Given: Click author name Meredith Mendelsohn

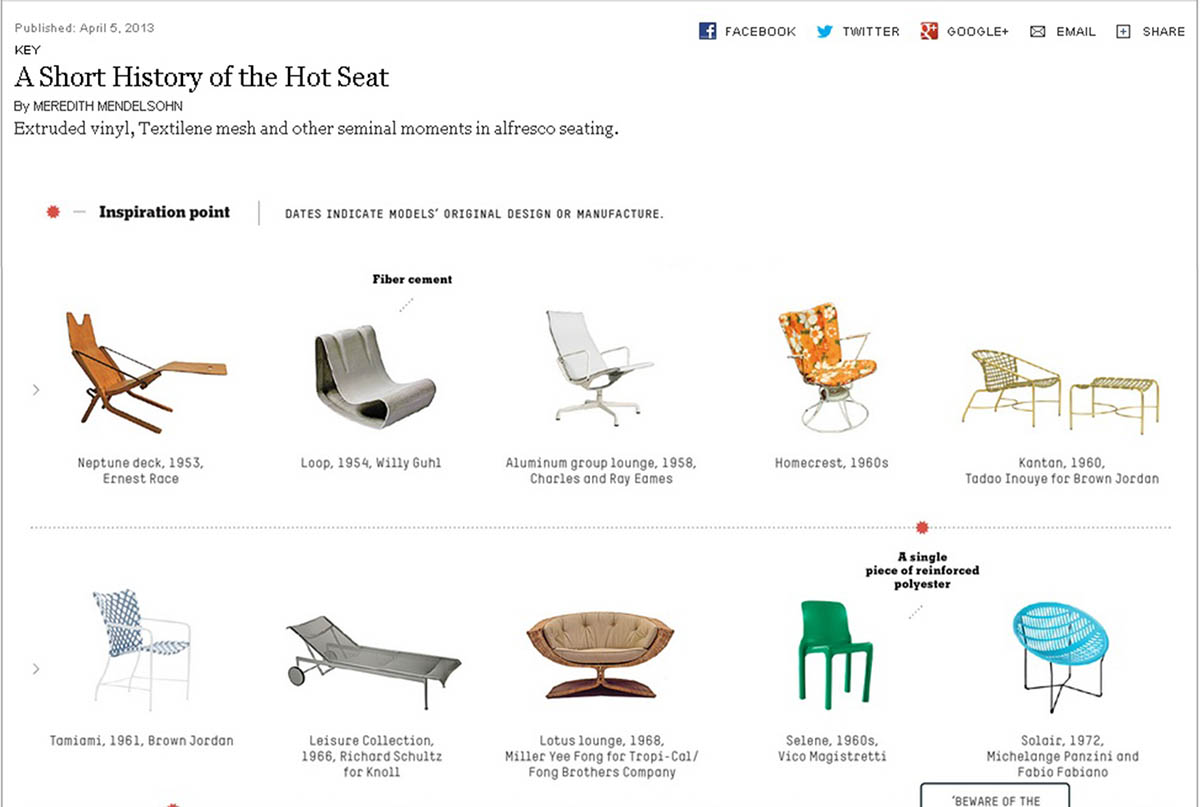Looking at the screenshot, I should [x=108, y=106].
